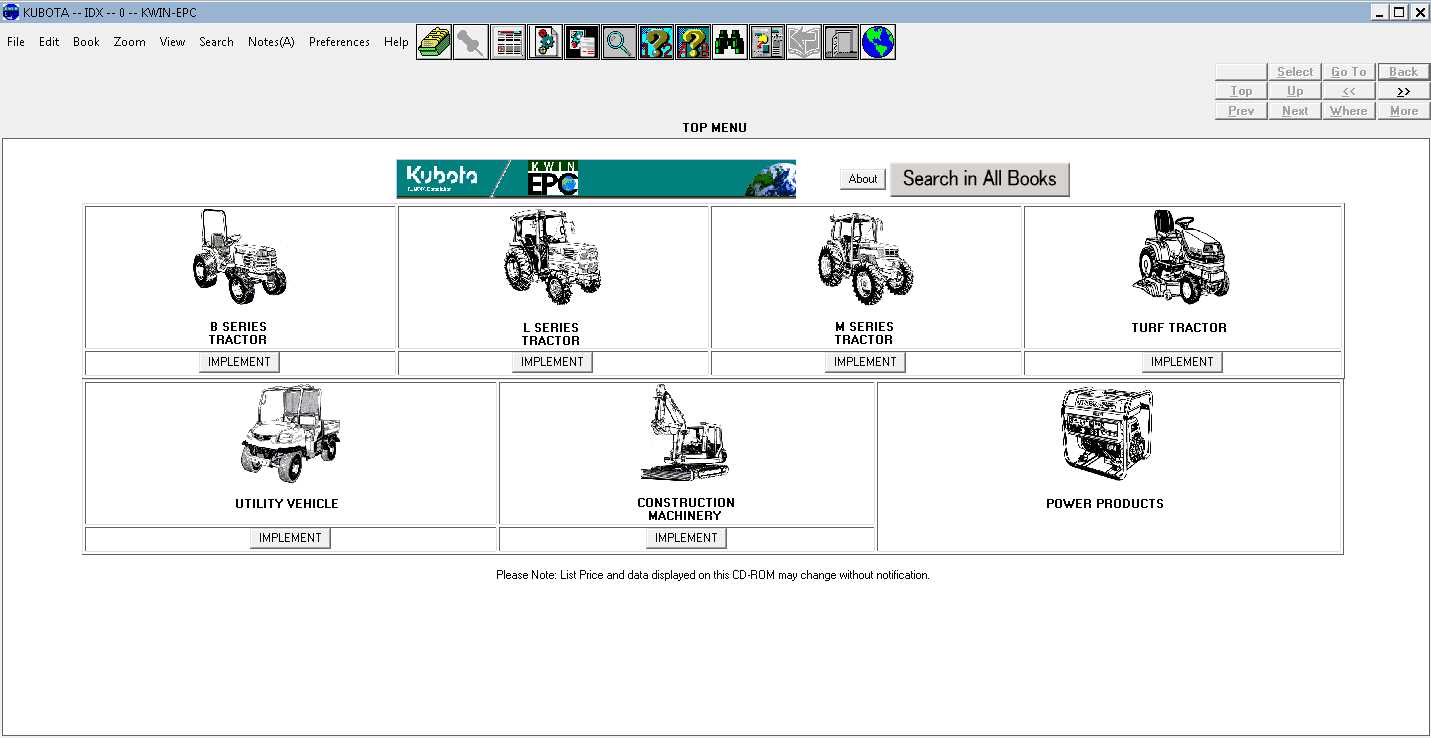Click the Kubota KWIN EPC banner
This screenshot has height=738, width=1431.
point(596,179)
